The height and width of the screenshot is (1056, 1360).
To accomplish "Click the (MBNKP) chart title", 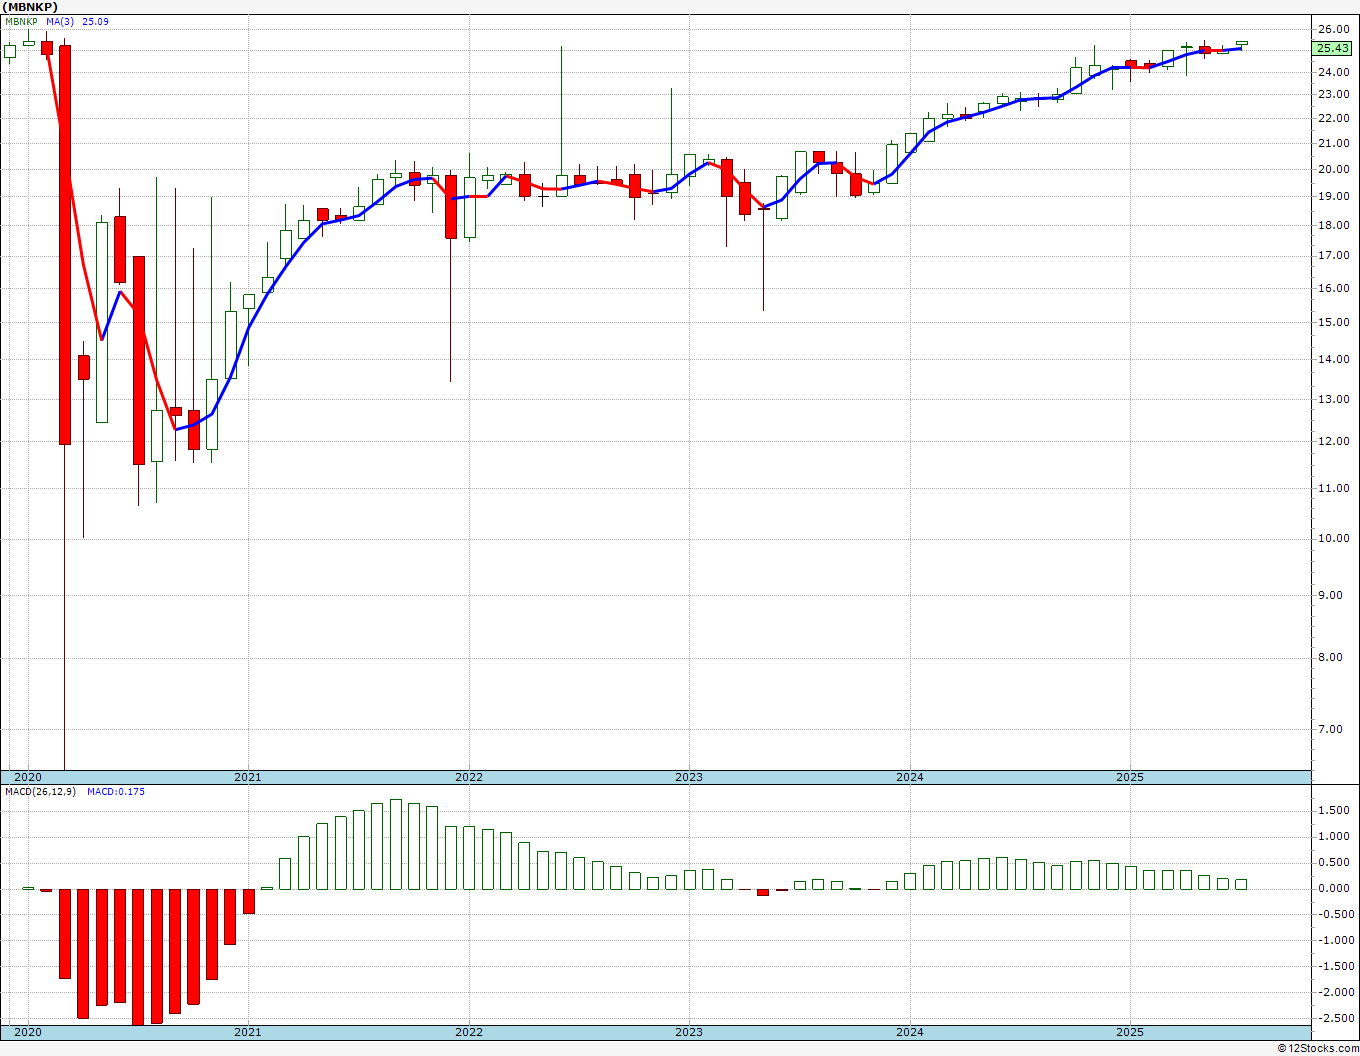I will pos(30,6).
